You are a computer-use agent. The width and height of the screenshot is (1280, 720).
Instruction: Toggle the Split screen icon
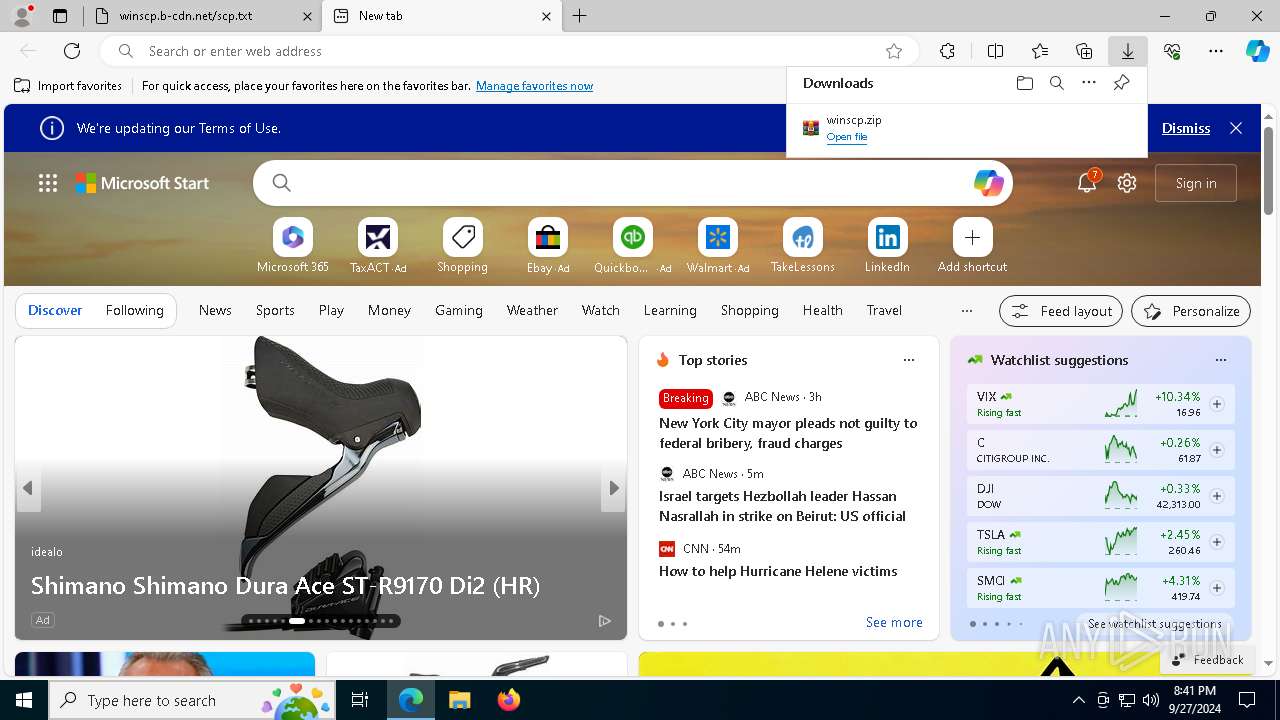click(995, 51)
